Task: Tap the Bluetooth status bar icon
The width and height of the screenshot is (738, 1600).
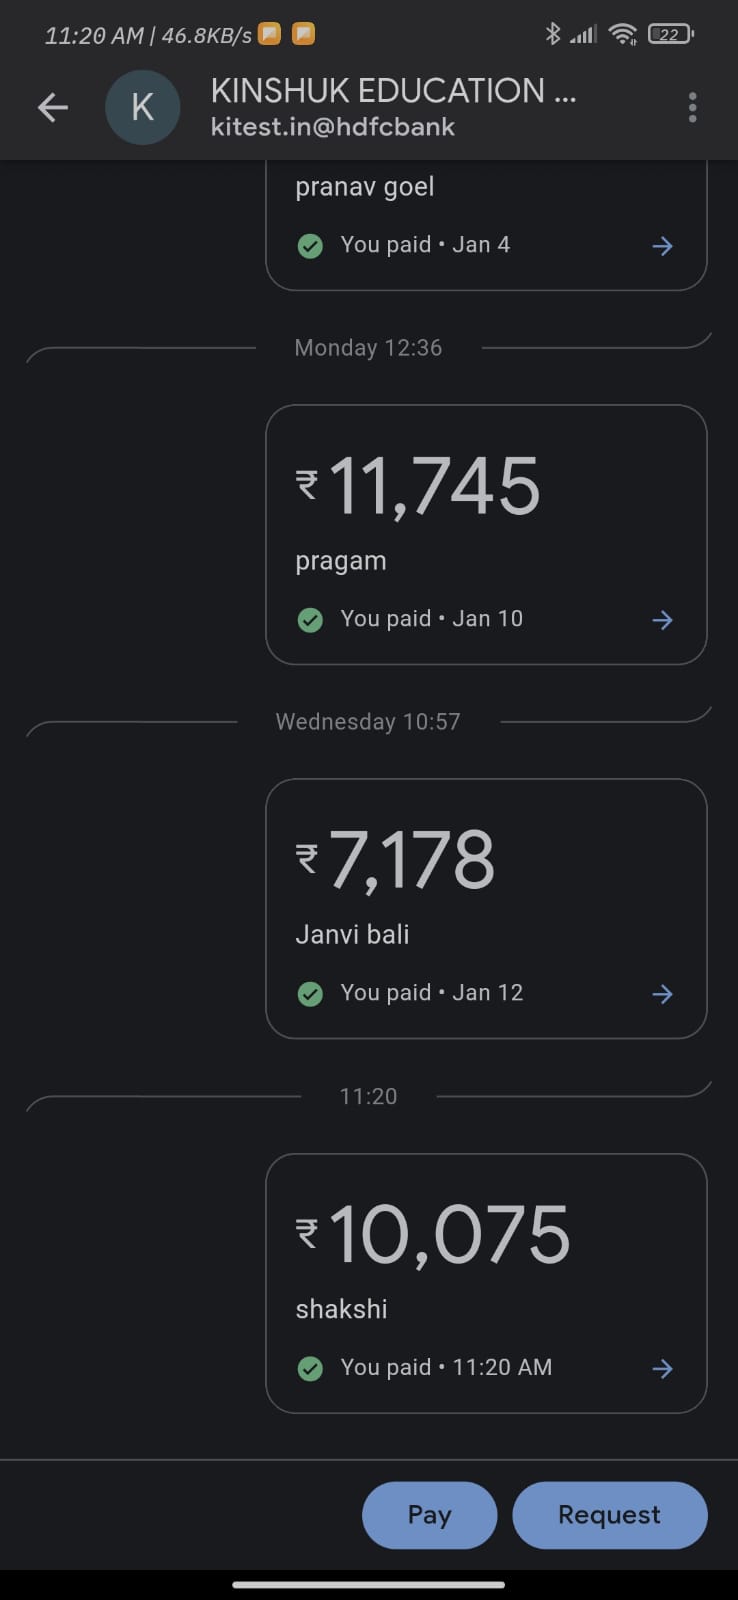Action: pos(552,34)
